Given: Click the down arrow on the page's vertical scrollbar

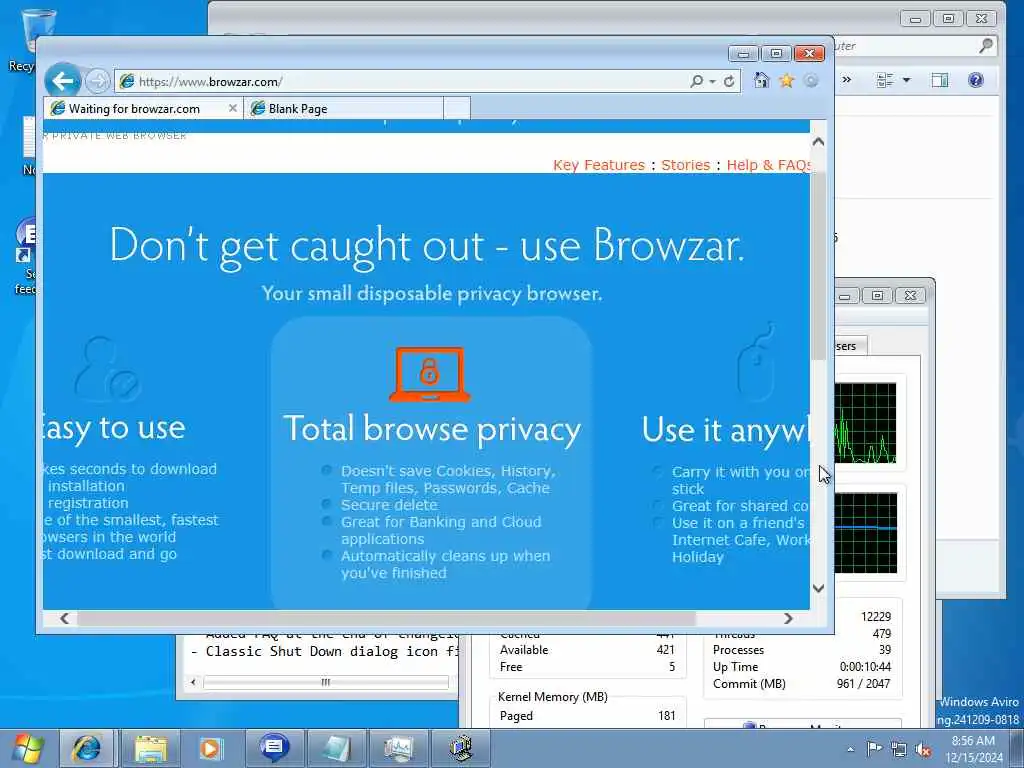Looking at the screenshot, I should [818, 588].
